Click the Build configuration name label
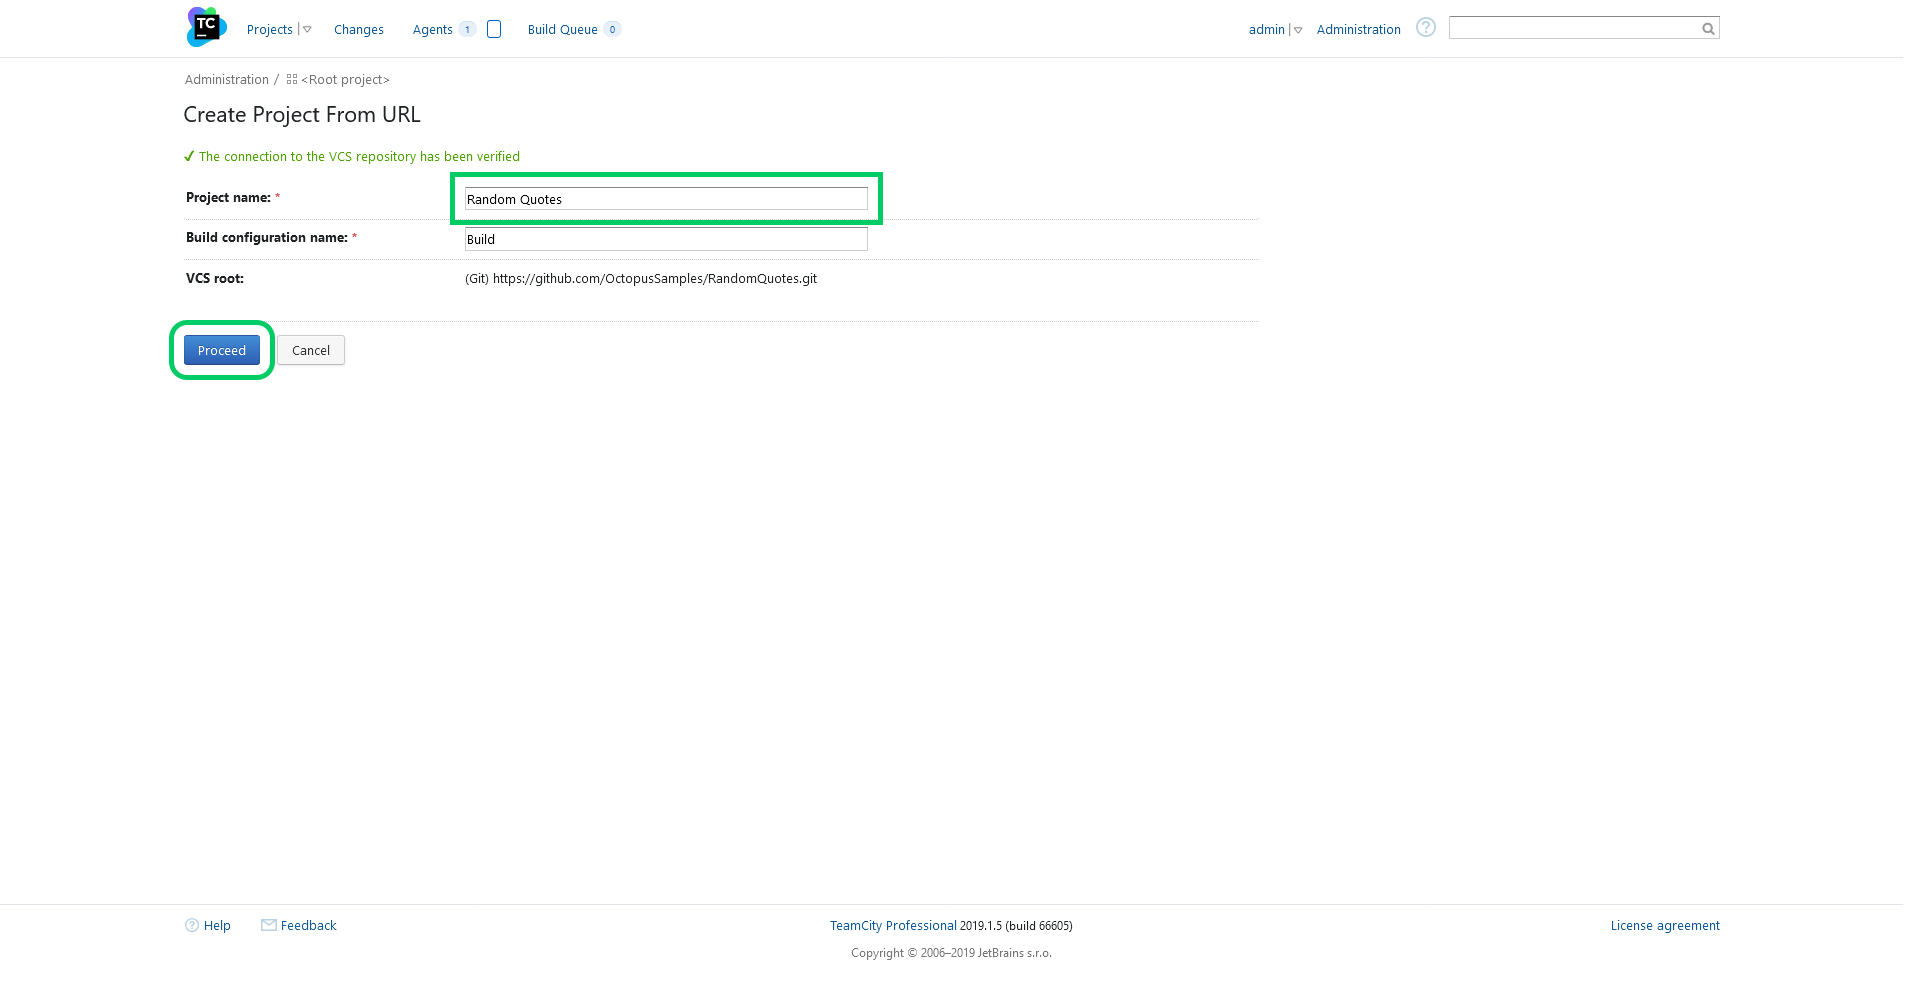The image size is (1920, 995). 267,238
